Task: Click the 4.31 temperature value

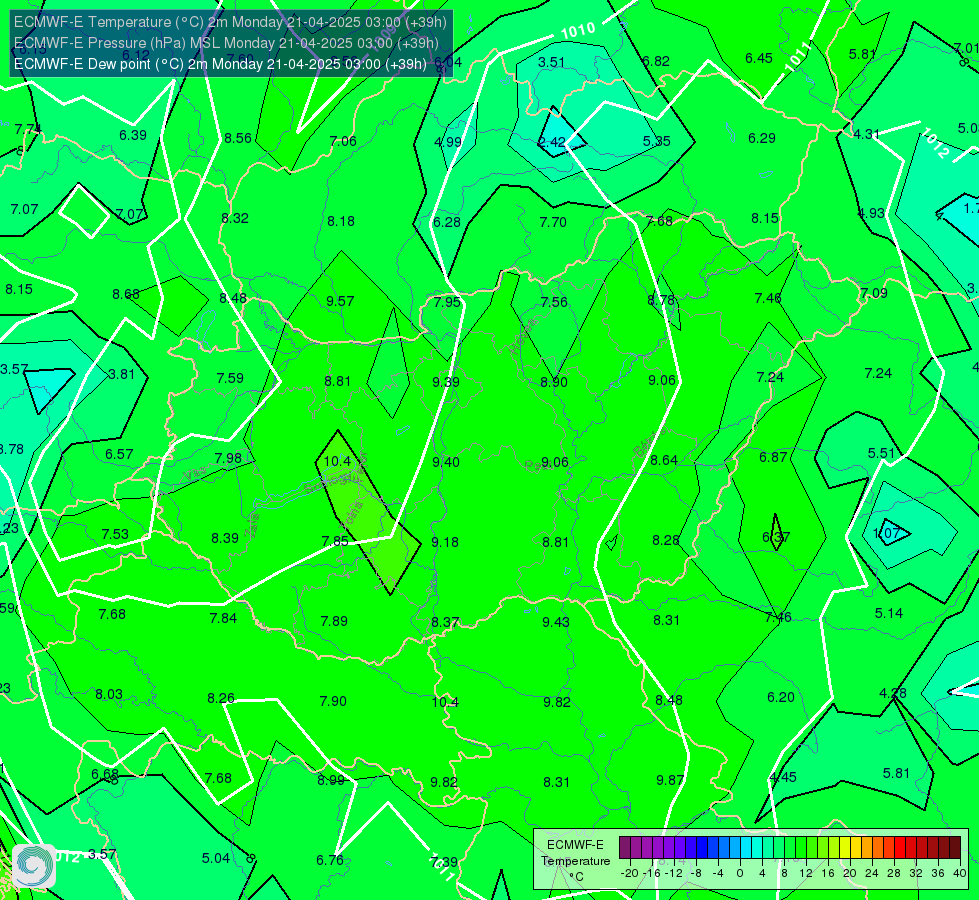Action: click(x=867, y=134)
